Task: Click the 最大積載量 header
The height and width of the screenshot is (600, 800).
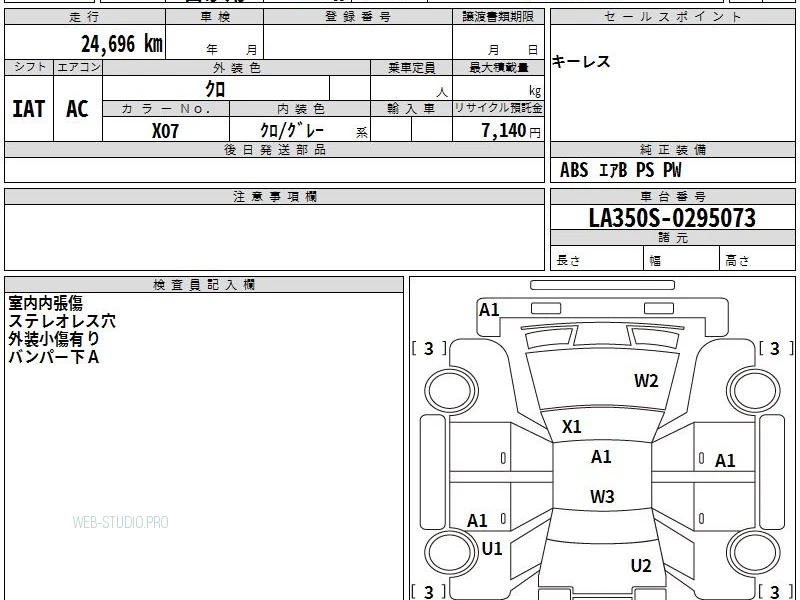Action: click(x=498, y=68)
